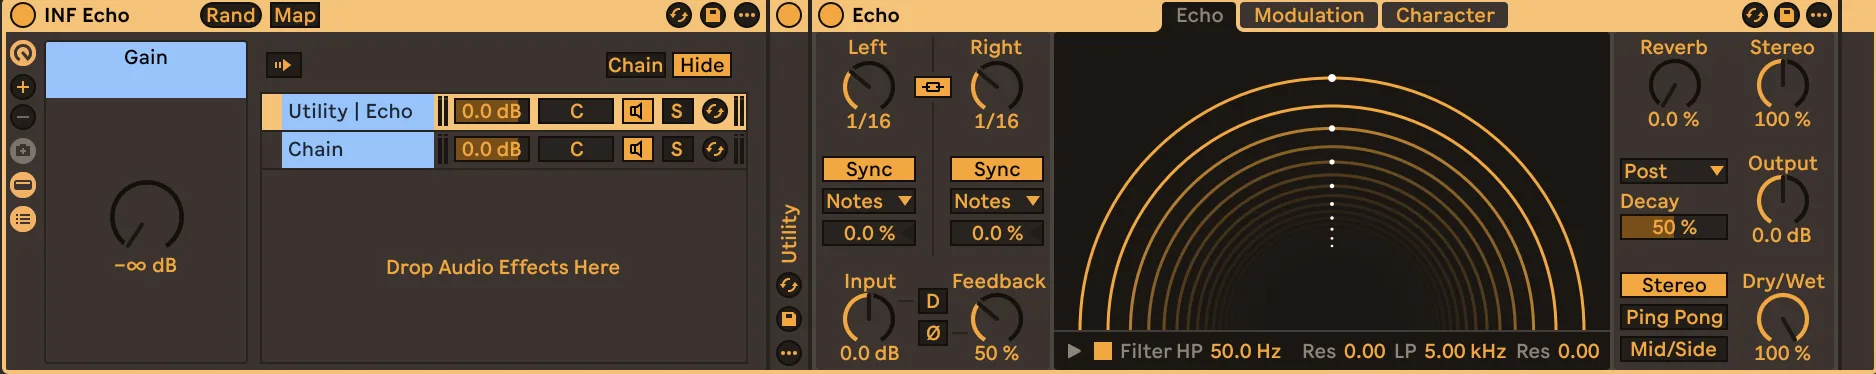
Task: Click the Chain row pan field
Action: pos(576,149)
